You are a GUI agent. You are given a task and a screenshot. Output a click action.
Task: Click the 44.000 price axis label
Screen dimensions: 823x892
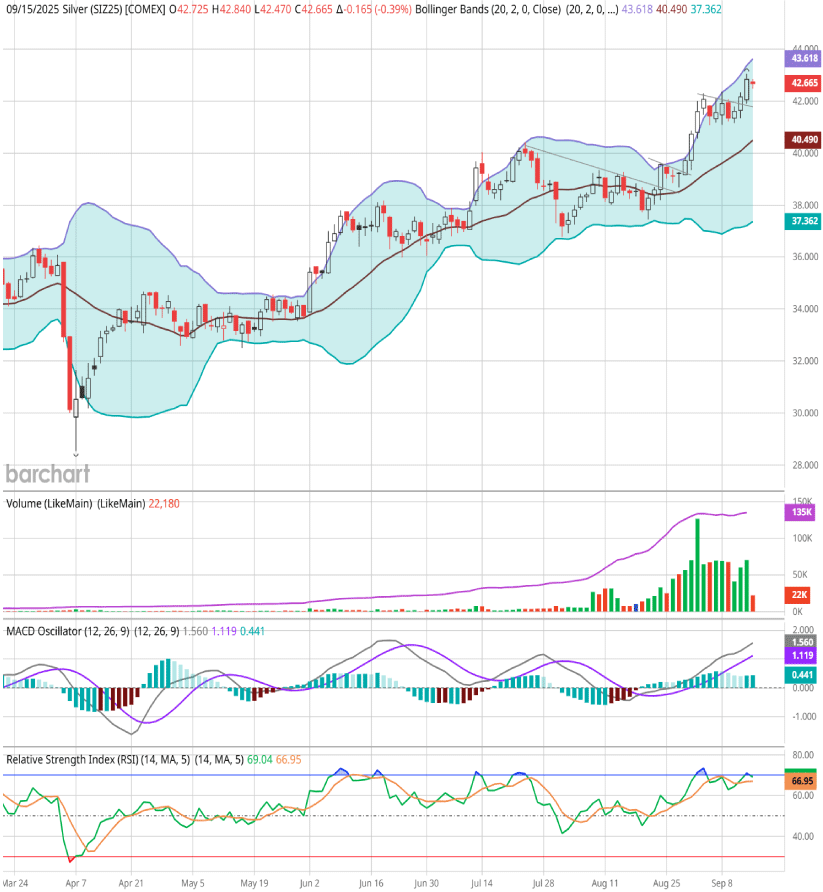click(x=802, y=49)
